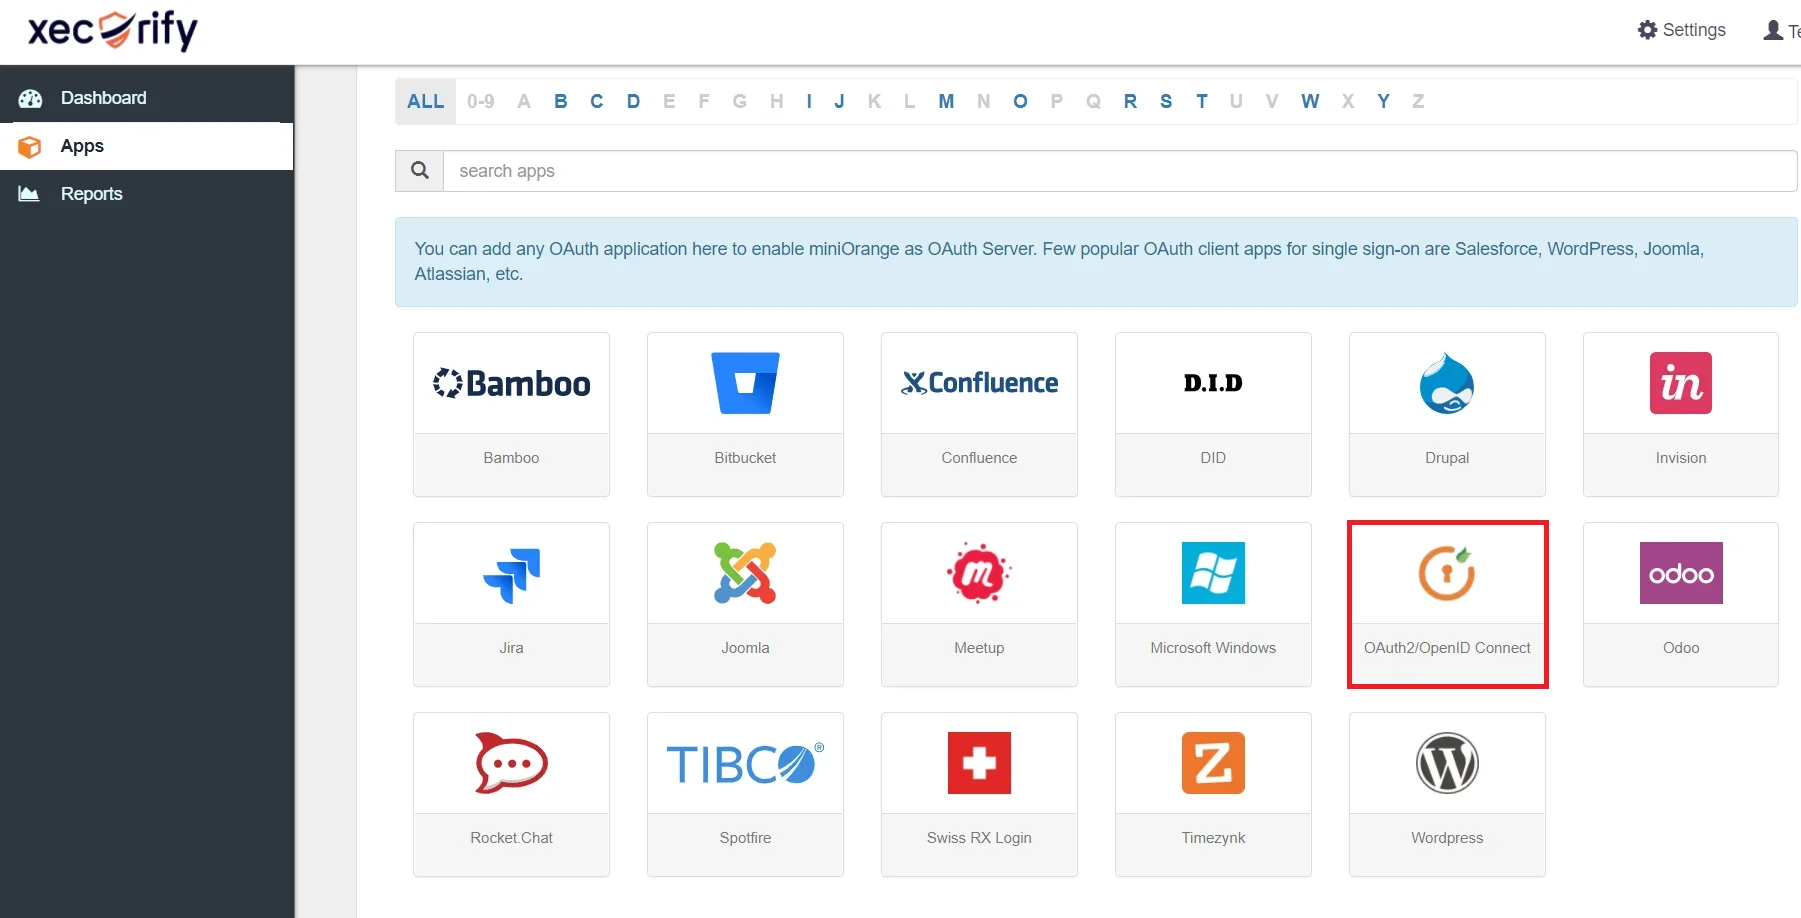Open the Joomla app tile
Viewport: 1801px width, 918px height.
(745, 573)
